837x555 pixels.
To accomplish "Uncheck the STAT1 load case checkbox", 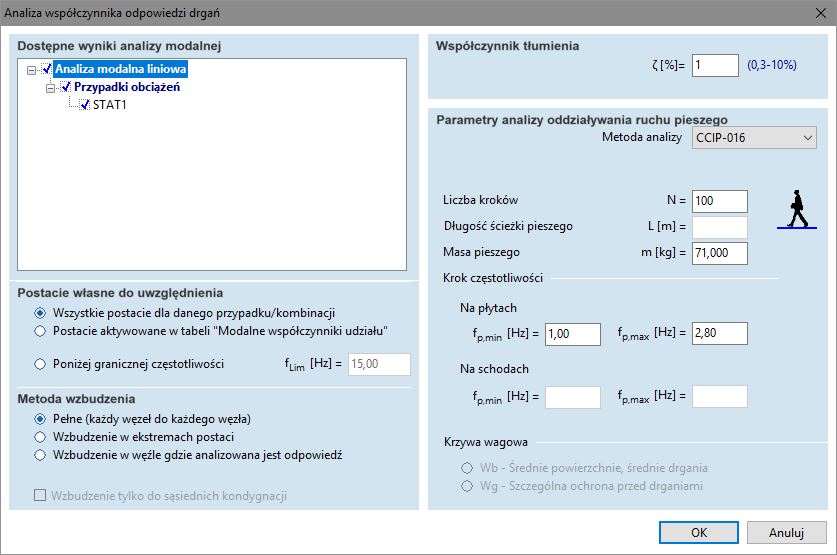I will [x=85, y=105].
